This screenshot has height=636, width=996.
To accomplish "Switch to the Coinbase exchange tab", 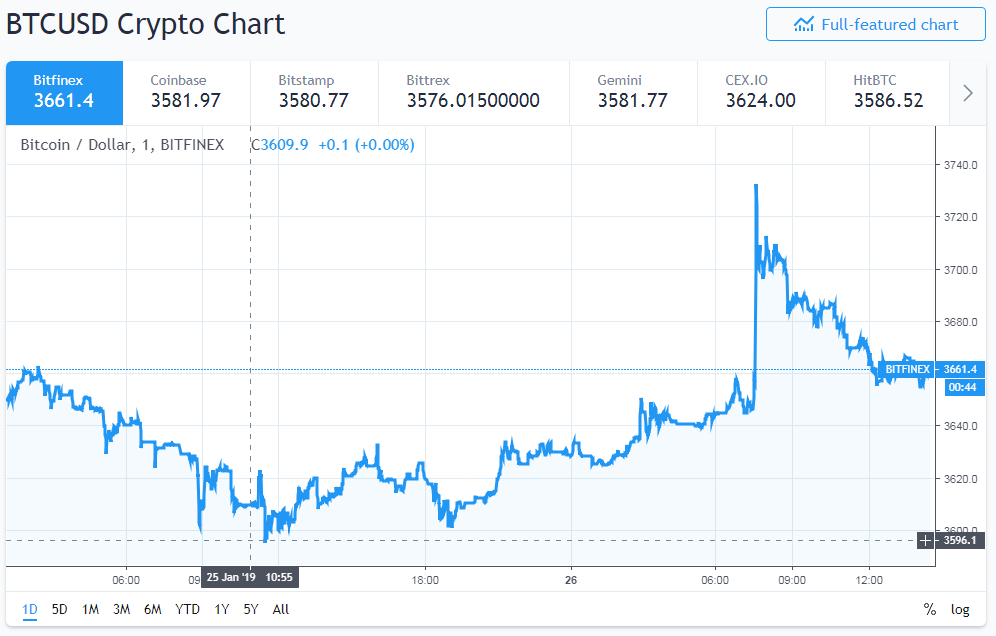I will (186, 92).
